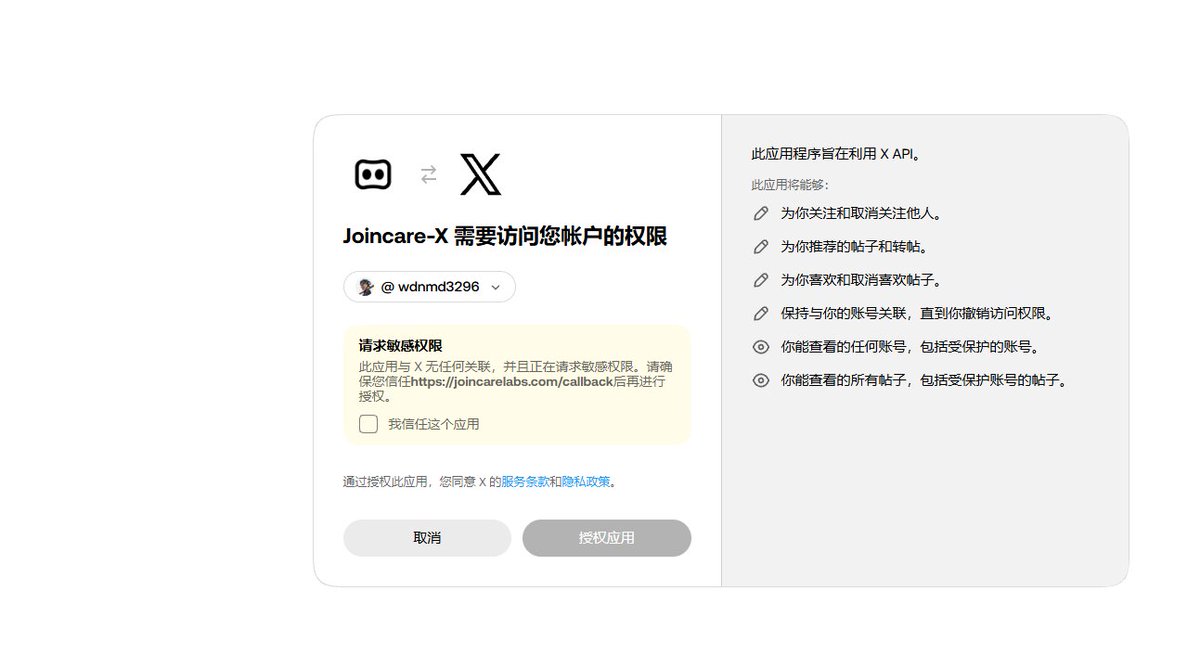Viewport: 1200px width, 668px height.
Task: Click the https://joincarelabs.com/callback URL text
Action: coord(511,381)
